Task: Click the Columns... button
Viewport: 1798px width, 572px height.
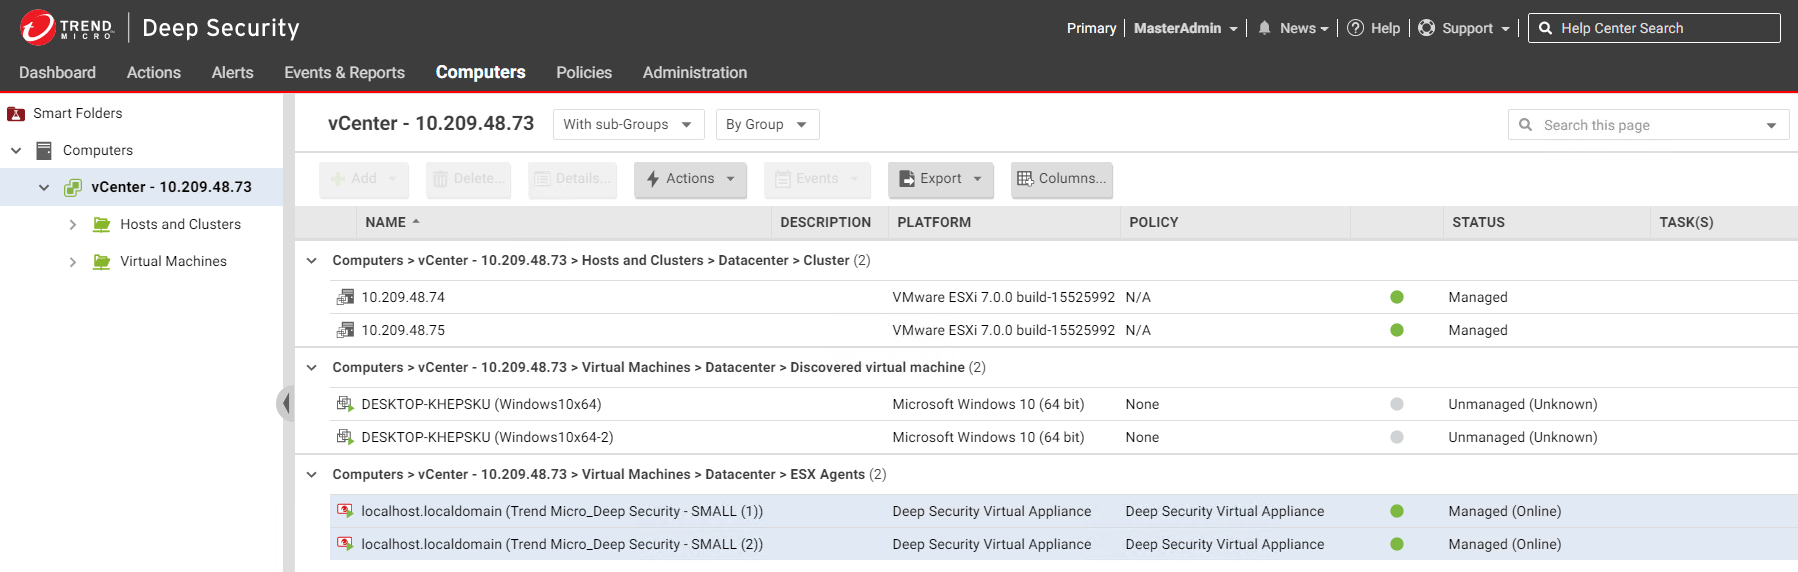Action: [1061, 179]
